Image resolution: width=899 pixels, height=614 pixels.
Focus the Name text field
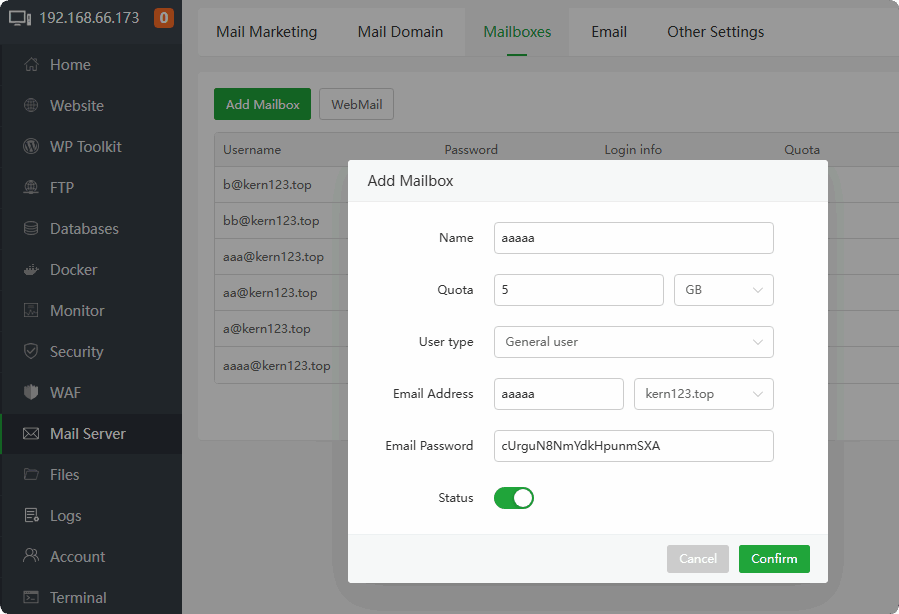click(x=633, y=238)
